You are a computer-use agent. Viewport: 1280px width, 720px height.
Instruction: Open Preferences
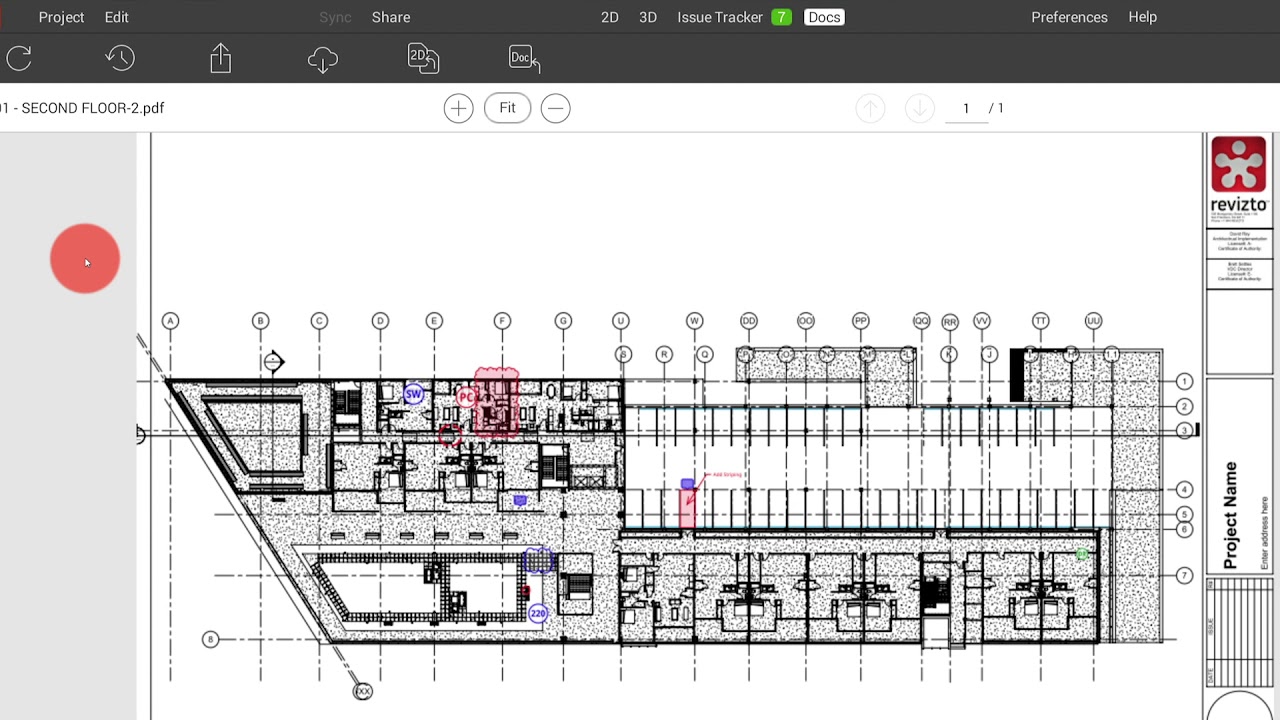pyautogui.click(x=1069, y=17)
